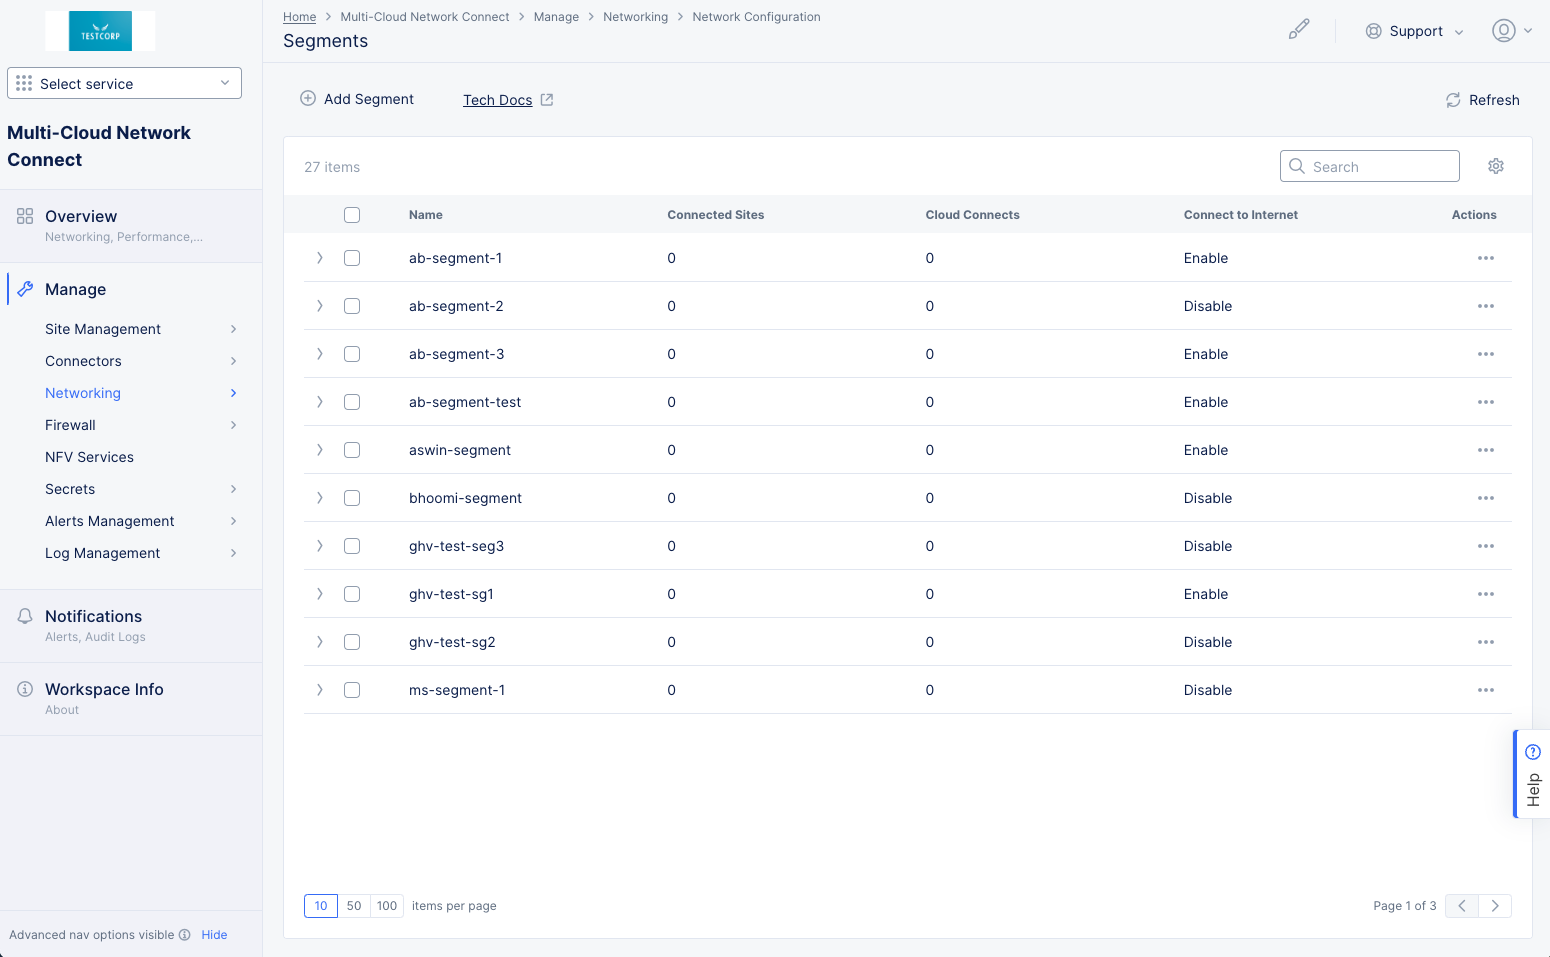Image resolution: width=1550 pixels, height=957 pixels.
Task: Click the Add Segment button
Action: [x=357, y=99]
